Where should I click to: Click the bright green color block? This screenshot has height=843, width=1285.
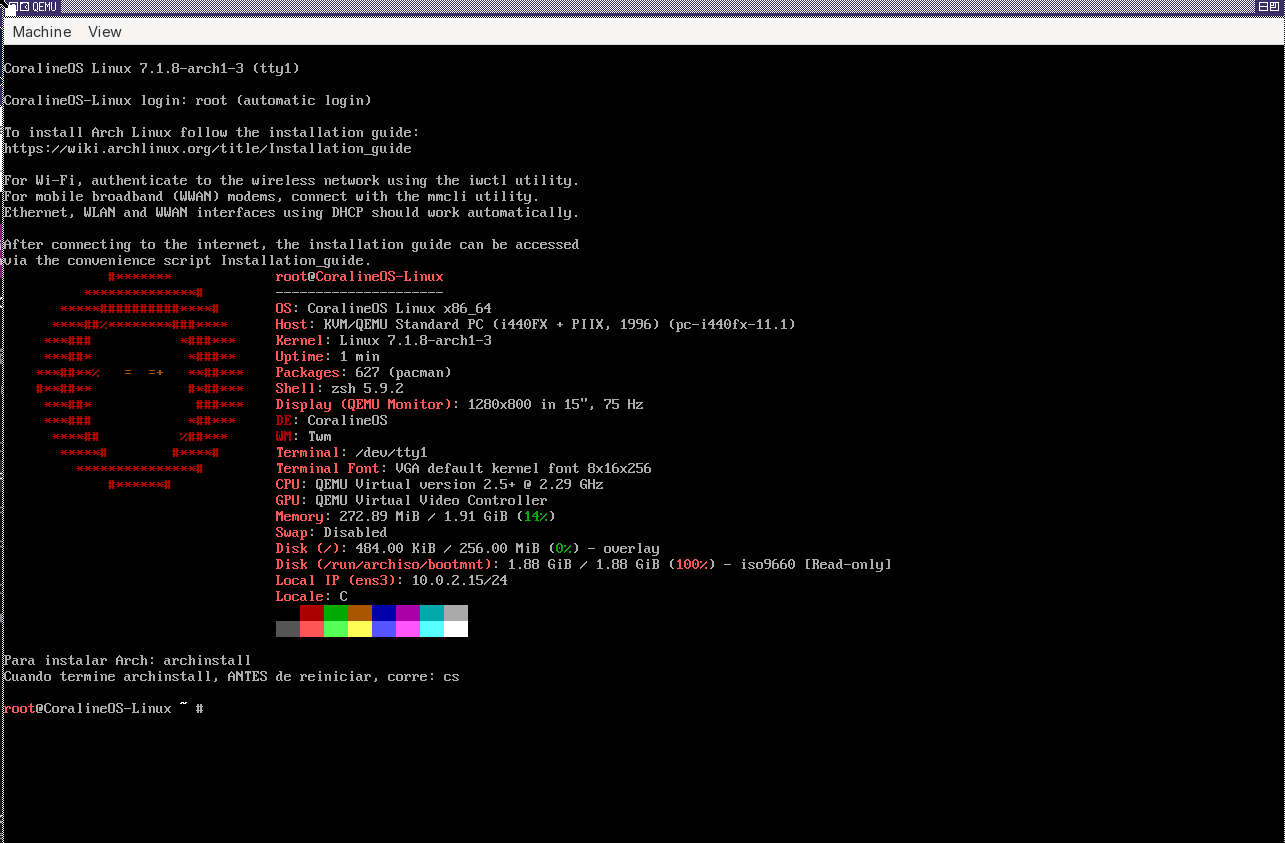336,629
